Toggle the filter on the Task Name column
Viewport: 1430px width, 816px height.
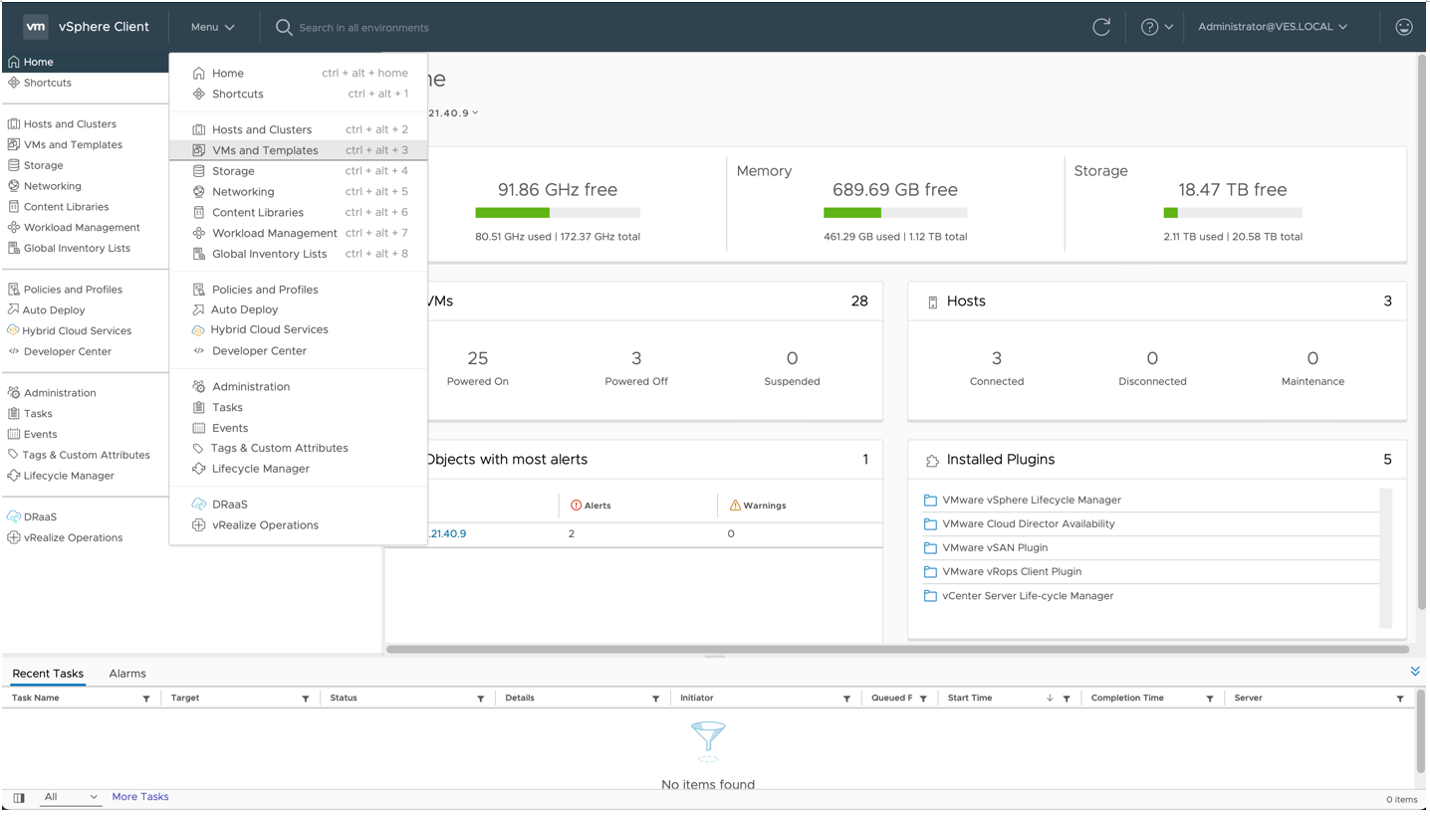coord(146,698)
